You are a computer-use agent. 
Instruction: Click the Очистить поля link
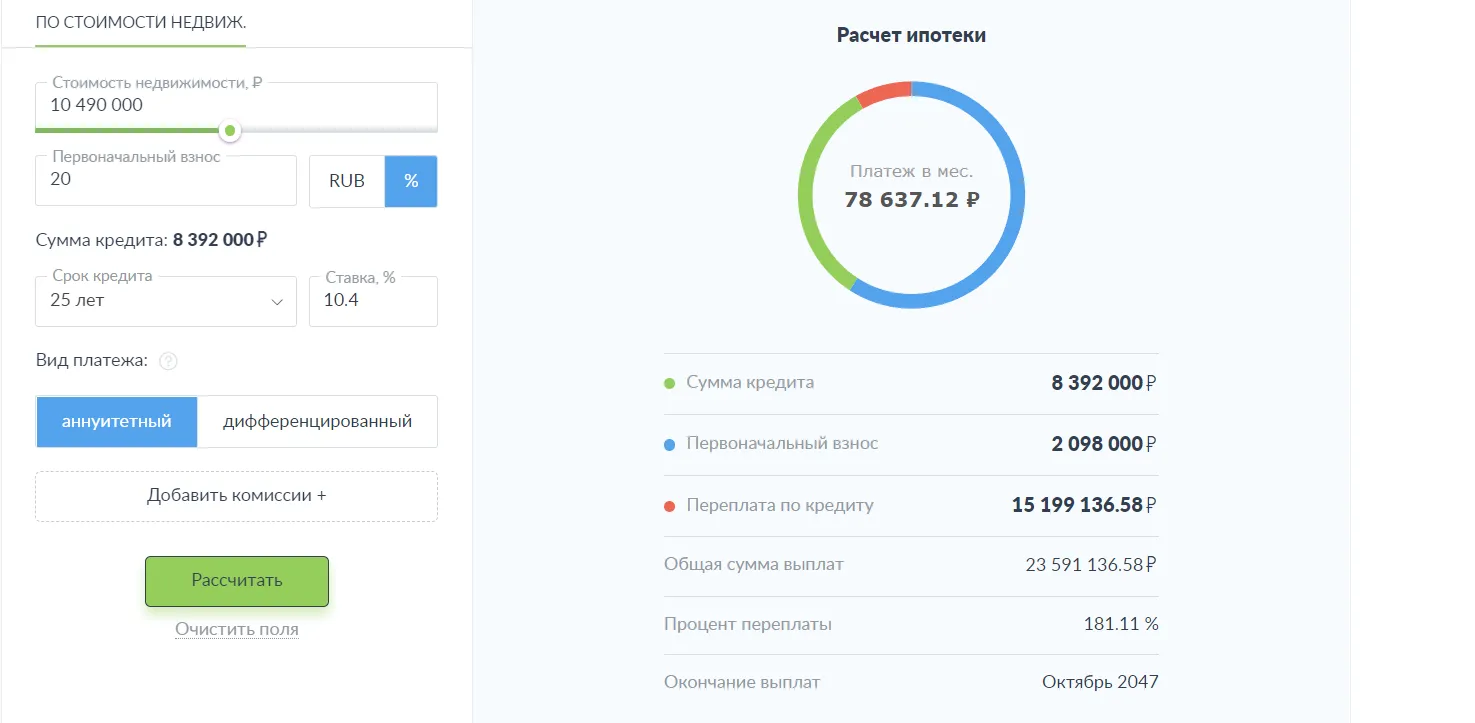[x=236, y=630]
